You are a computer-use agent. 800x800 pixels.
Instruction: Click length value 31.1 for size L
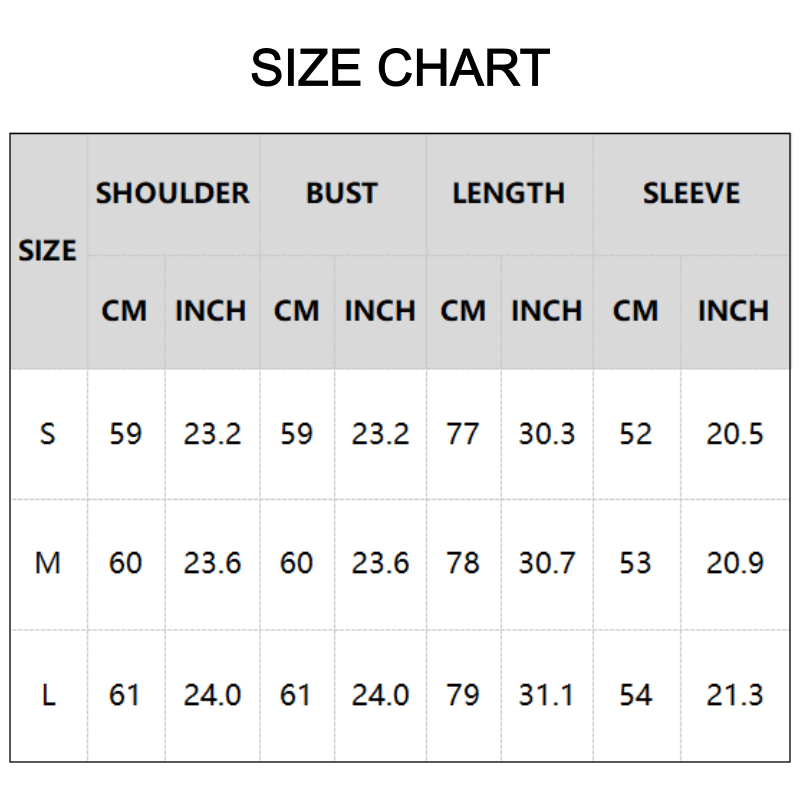[x=547, y=695]
